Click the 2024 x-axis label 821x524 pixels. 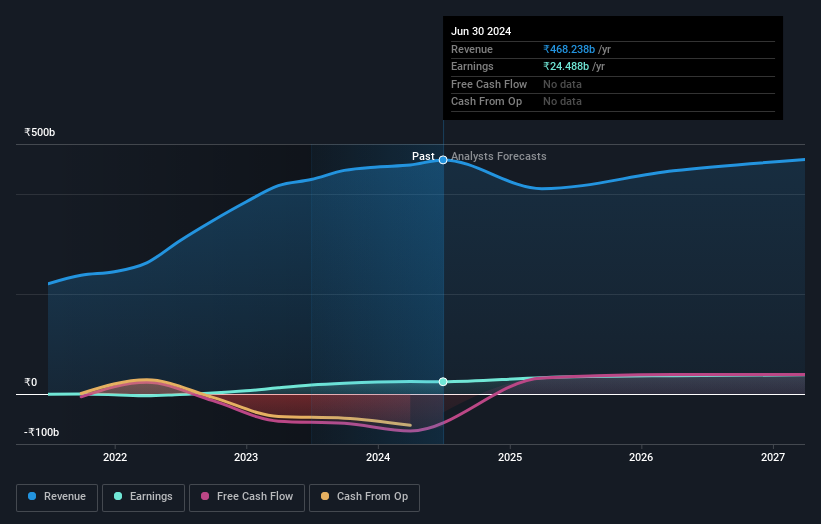(378, 457)
